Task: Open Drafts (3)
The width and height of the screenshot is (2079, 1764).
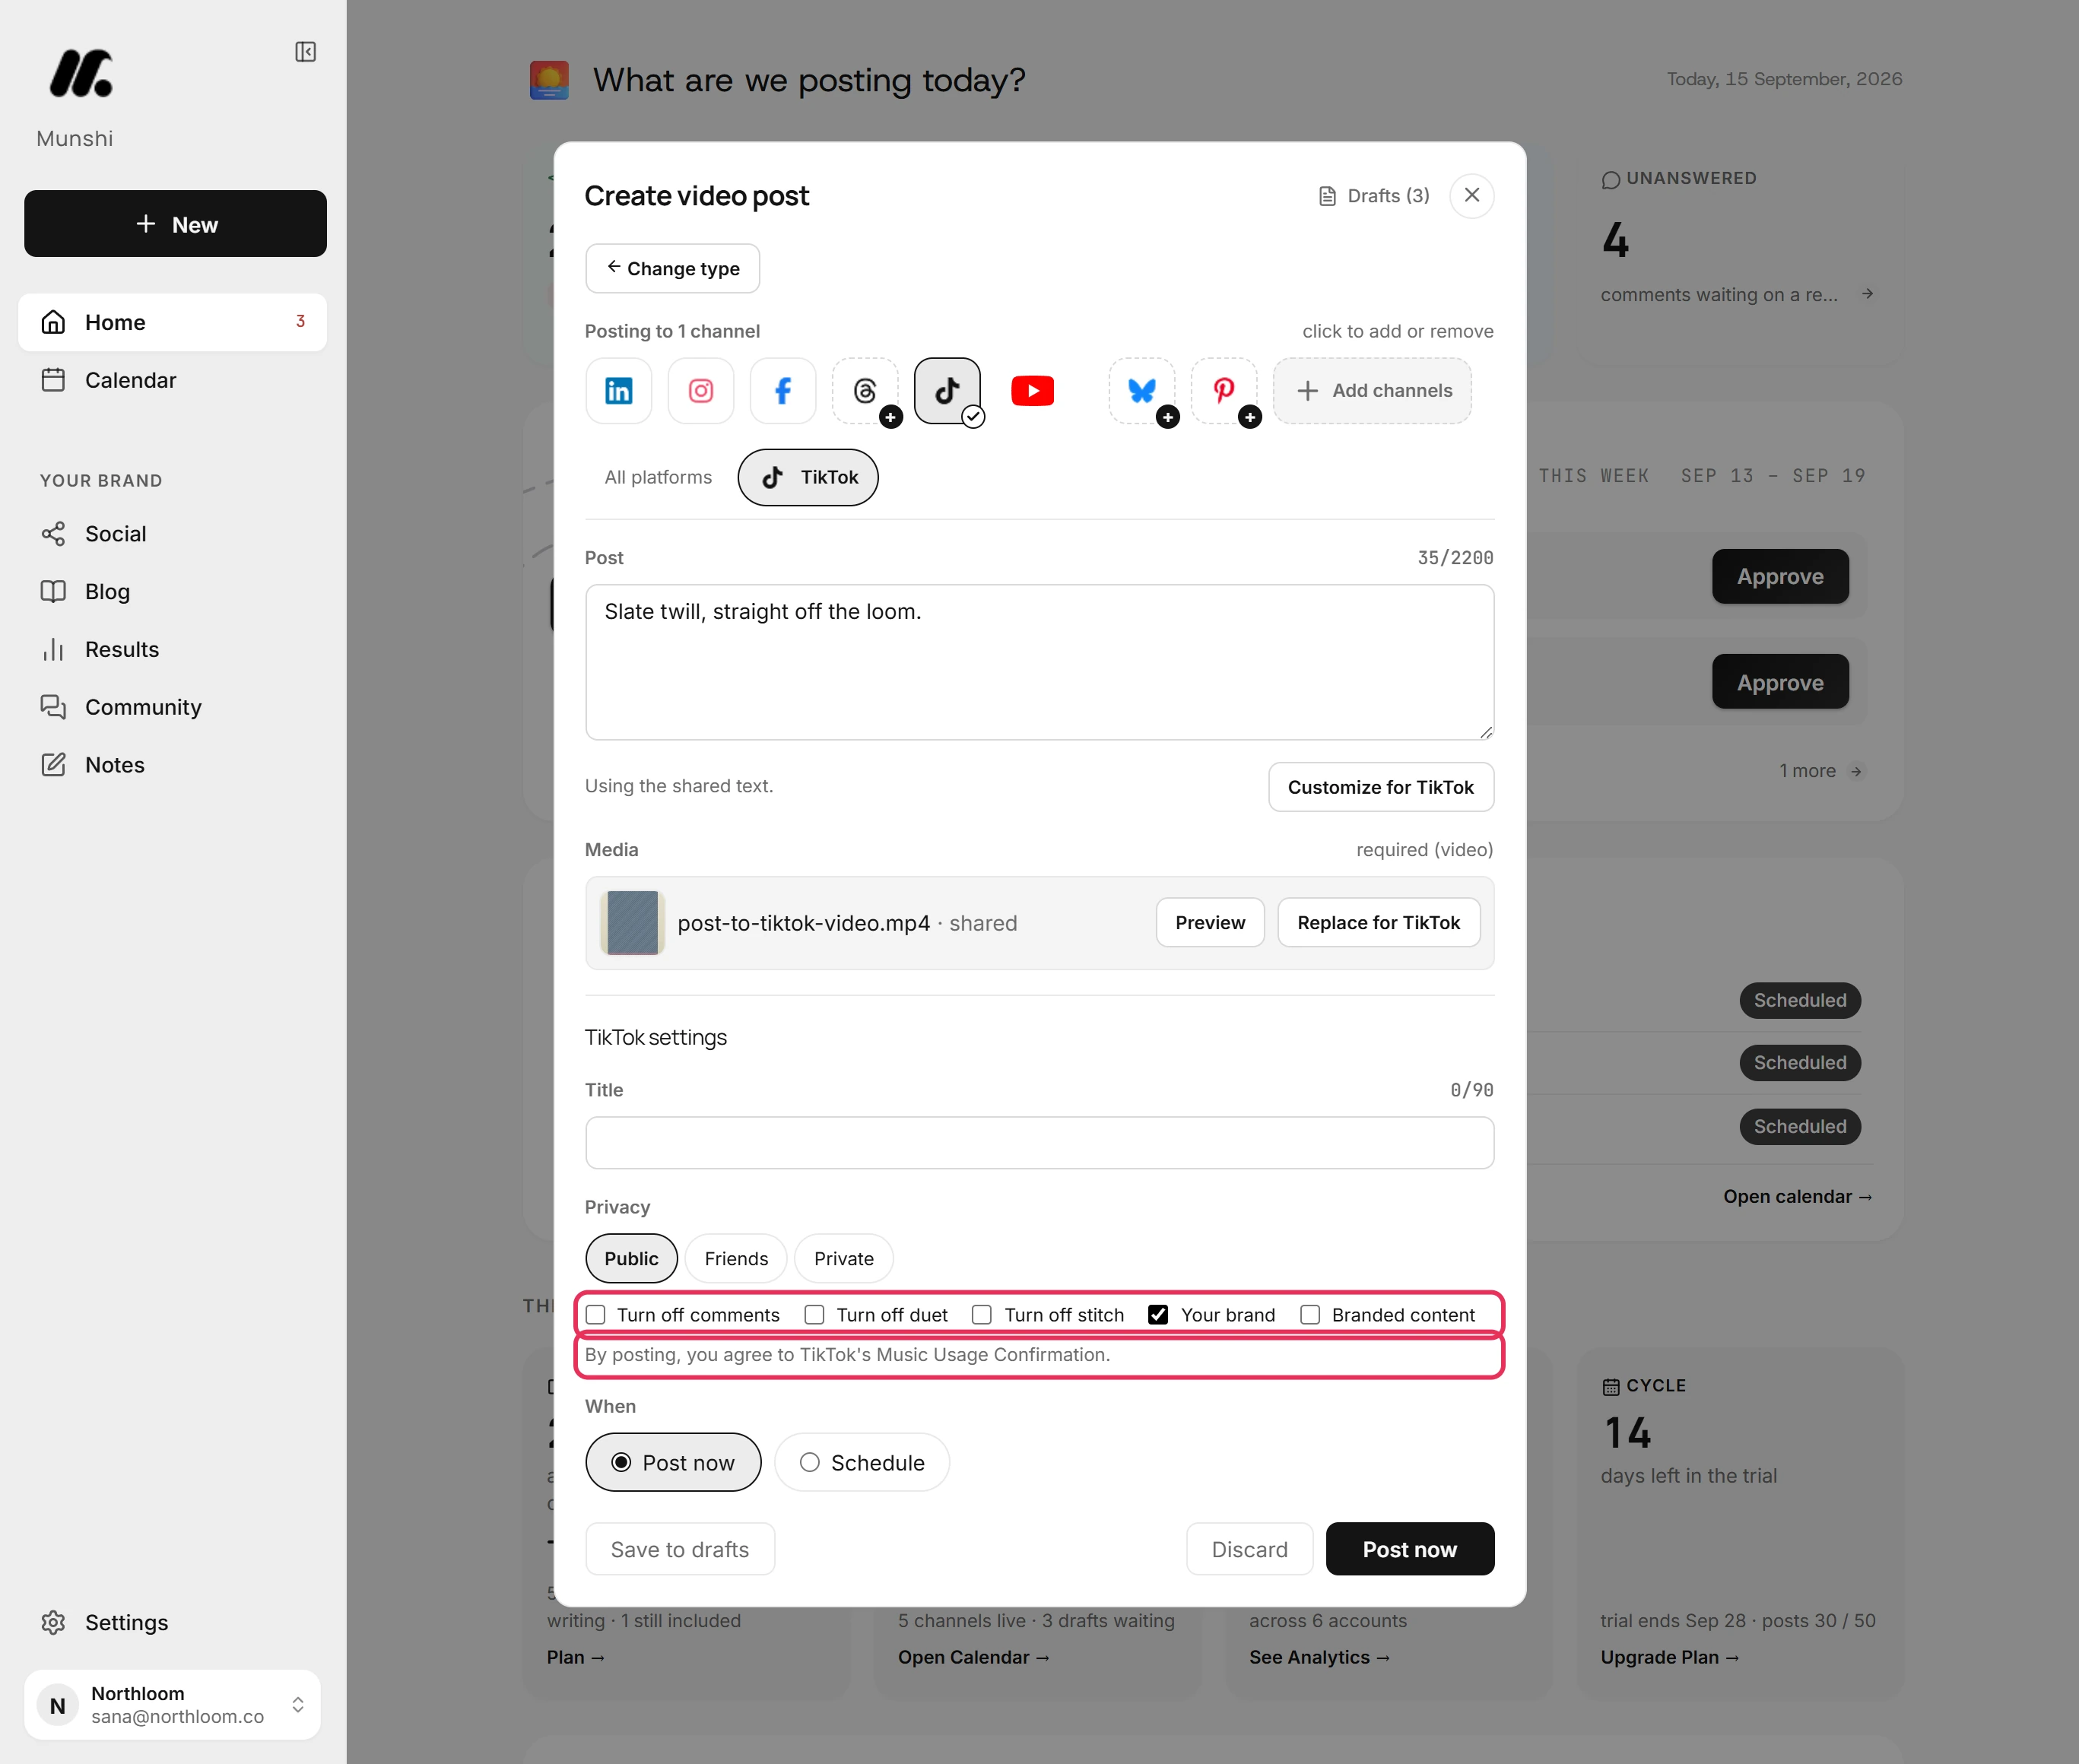Action: point(1374,196)
